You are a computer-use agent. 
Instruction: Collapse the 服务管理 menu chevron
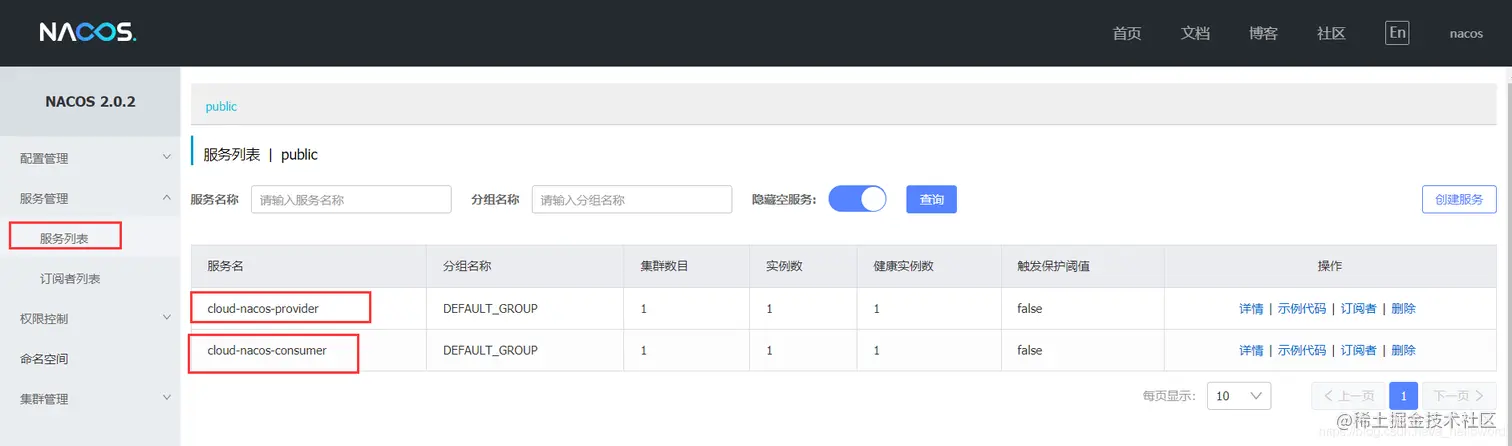coord(167,198)
